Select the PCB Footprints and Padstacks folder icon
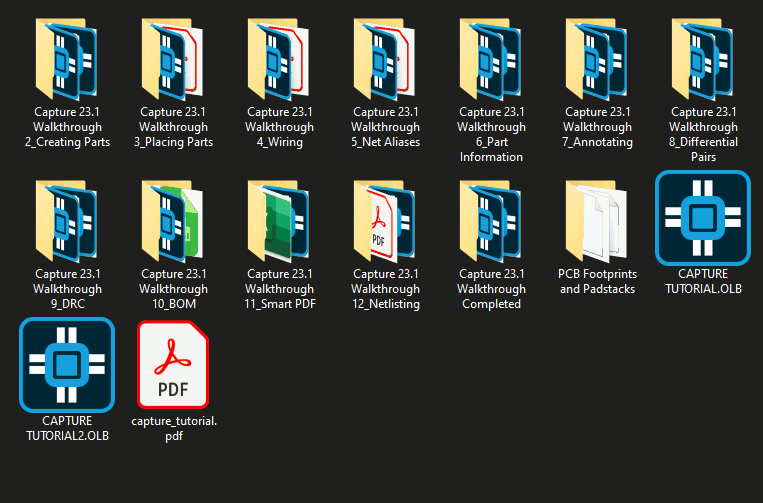 tap(597, 221)
